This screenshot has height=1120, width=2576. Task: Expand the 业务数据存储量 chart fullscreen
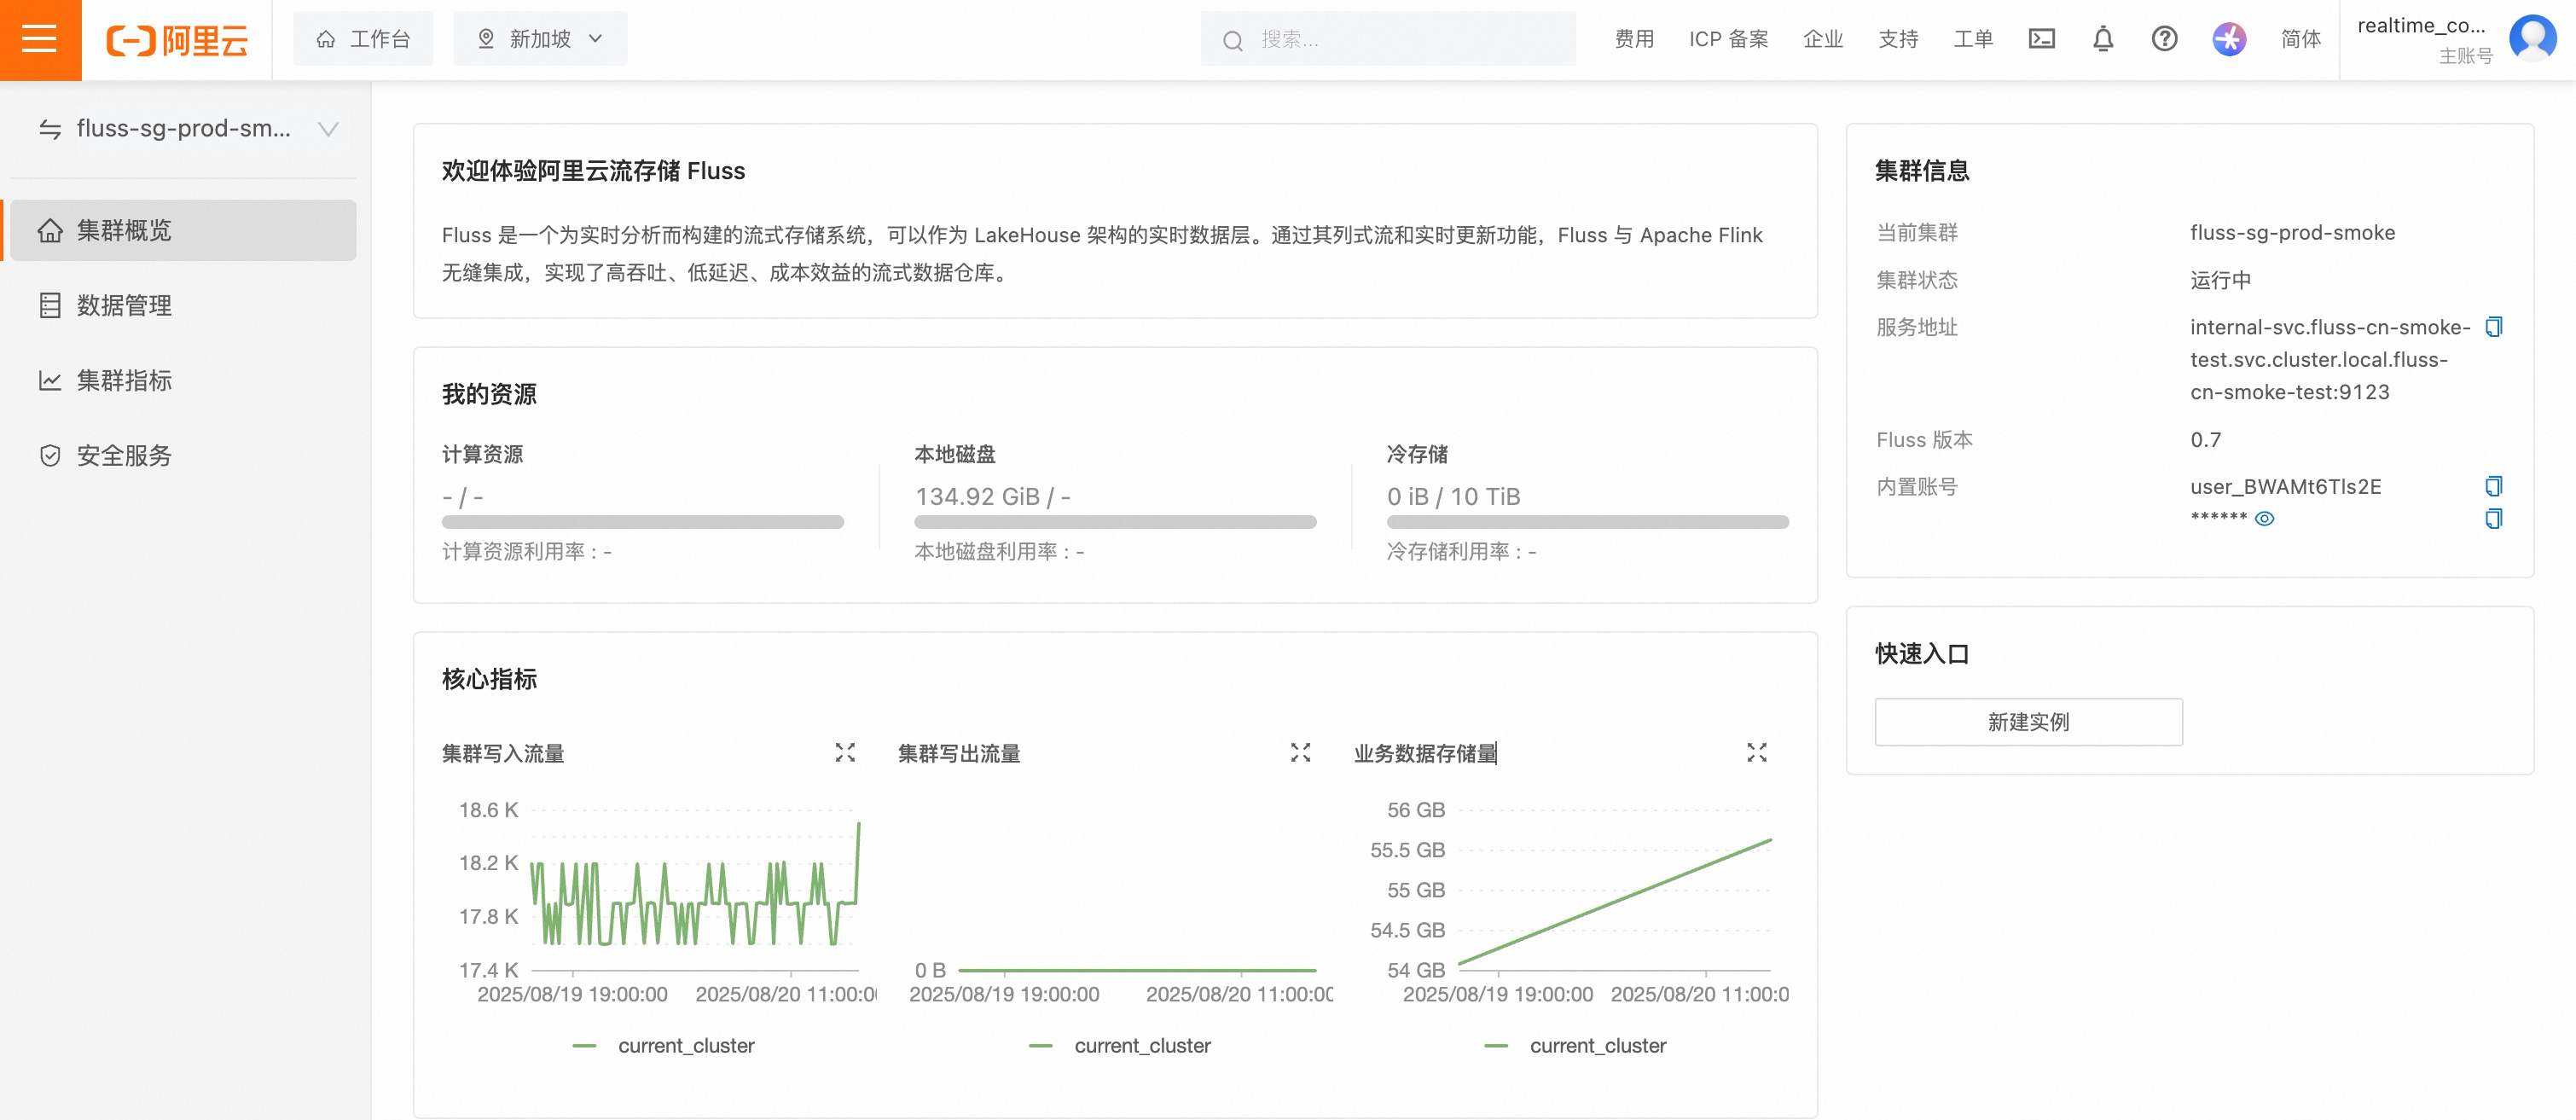point(1756,752)
